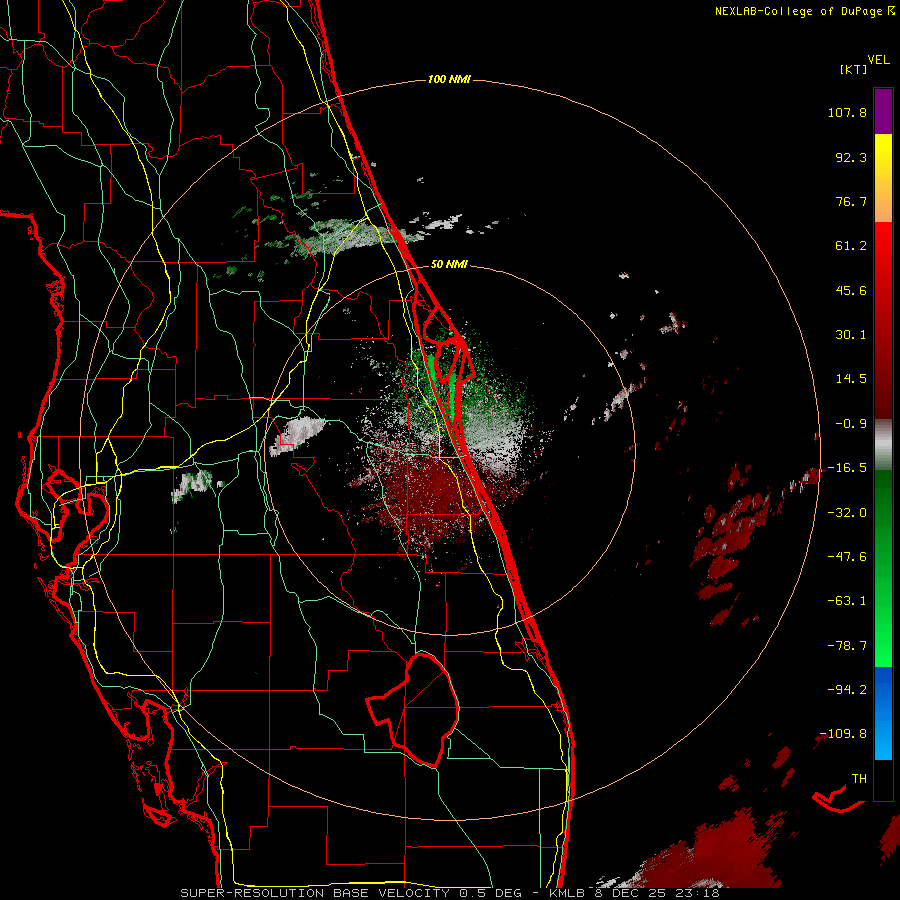Image resolution: width=900 pixels, height=900 pixels.
Task: Select the -63.1 scale label
Action: [x=847, y=601]
